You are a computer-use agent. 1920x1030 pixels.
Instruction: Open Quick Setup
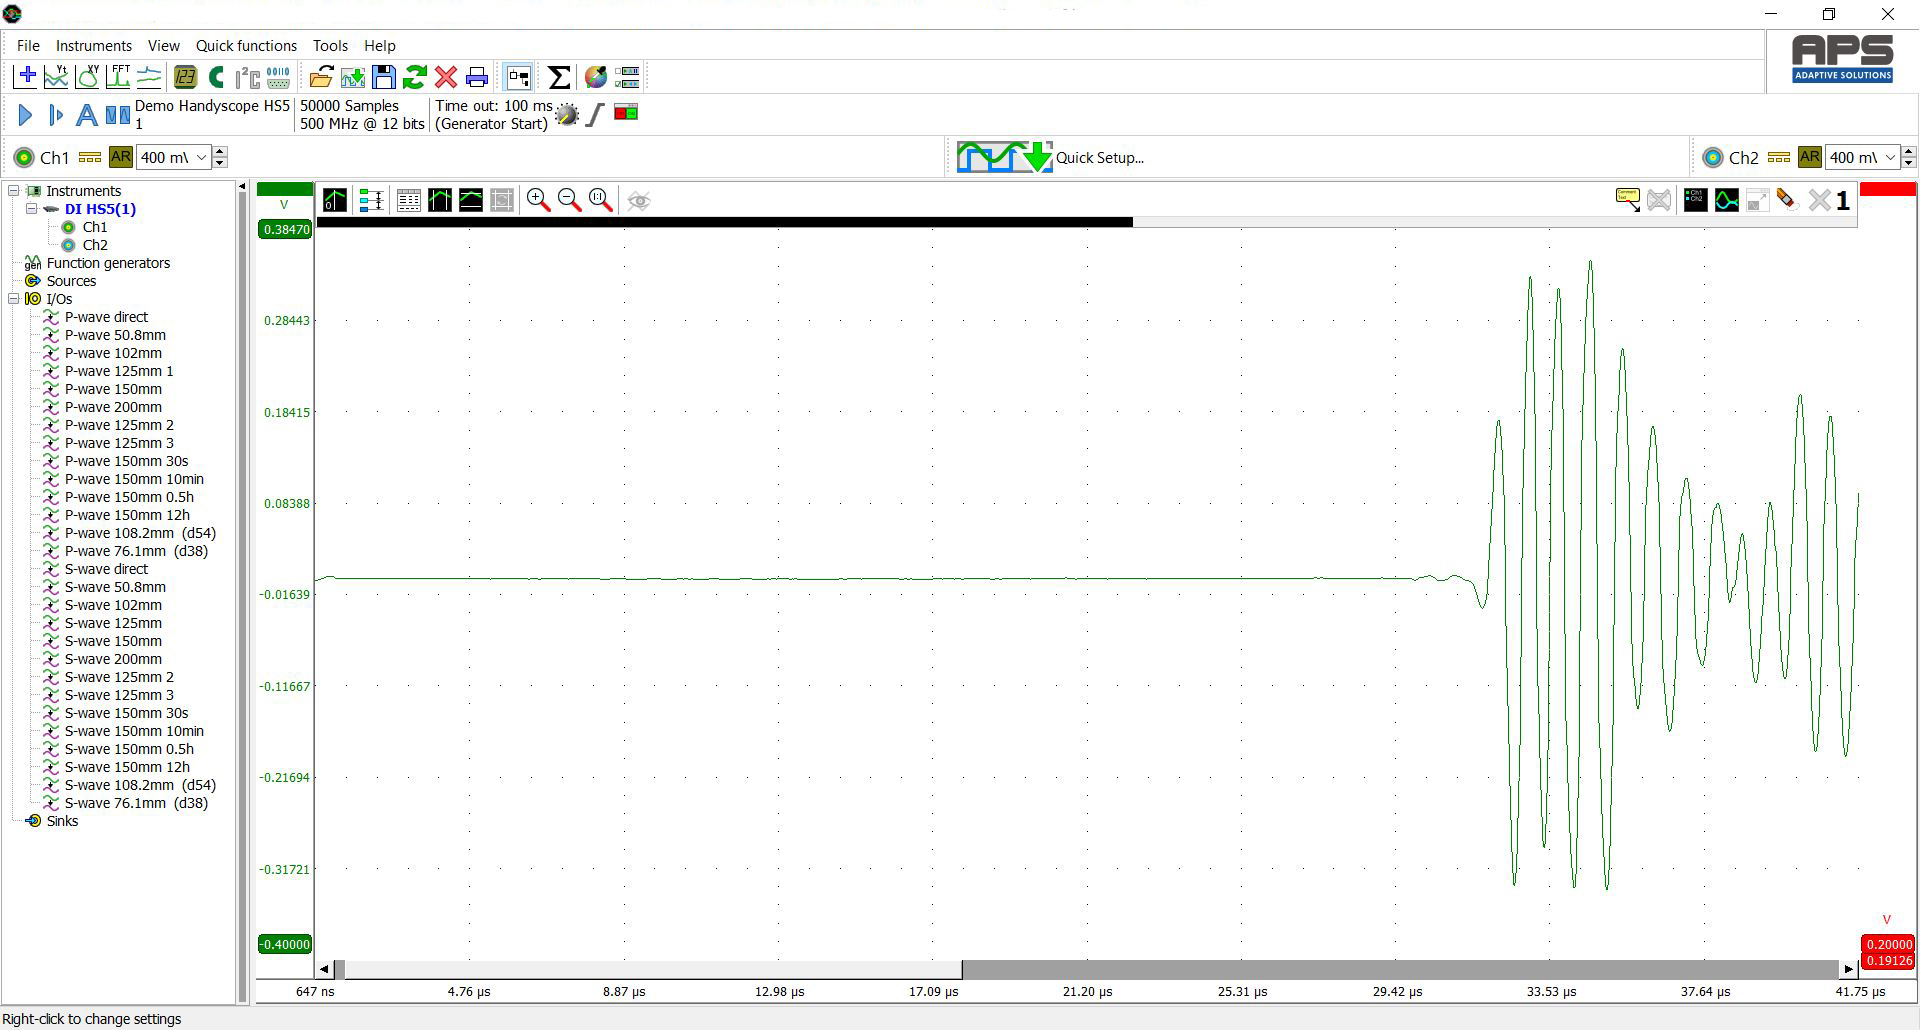click(x=1050, y=157)
